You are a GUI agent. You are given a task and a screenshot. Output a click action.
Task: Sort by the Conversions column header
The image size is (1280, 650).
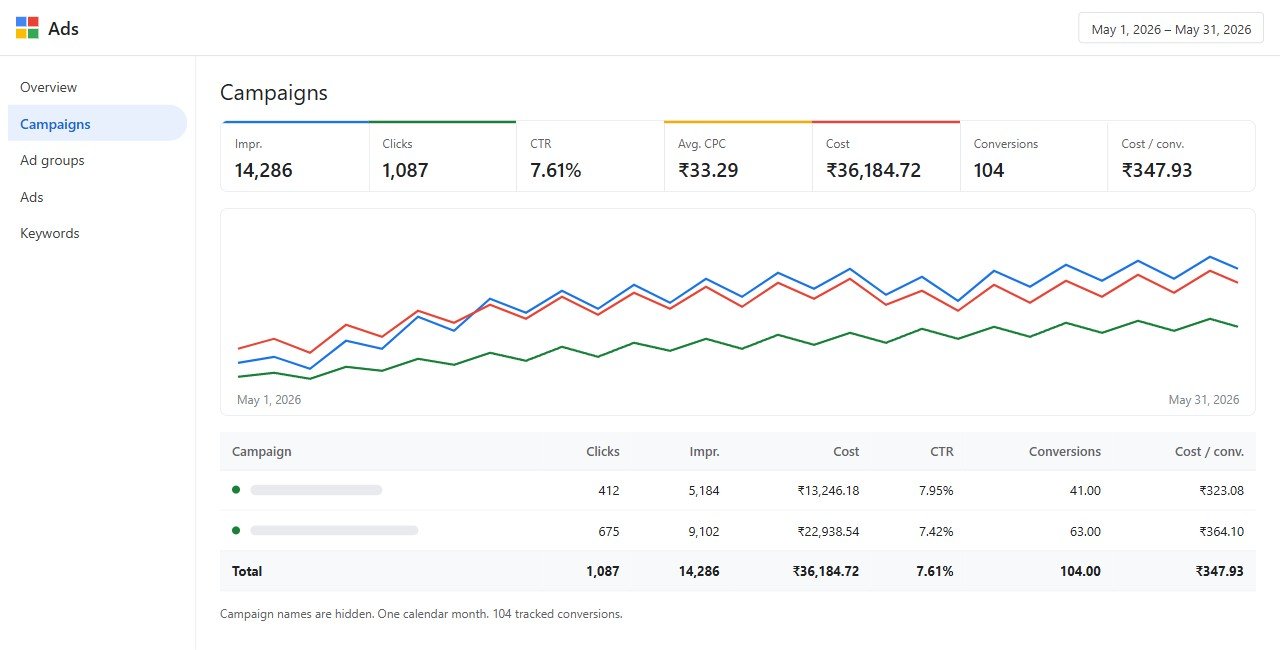tap(1065, 451)
